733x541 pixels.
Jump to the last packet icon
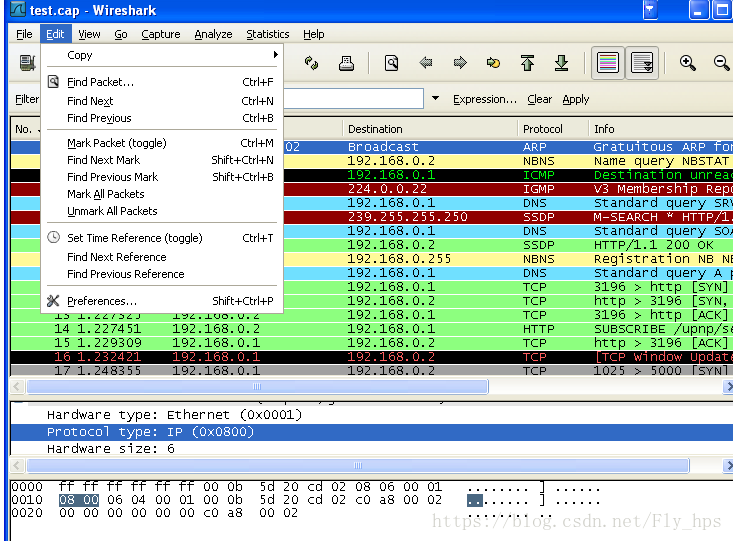(x=561, y=63)
